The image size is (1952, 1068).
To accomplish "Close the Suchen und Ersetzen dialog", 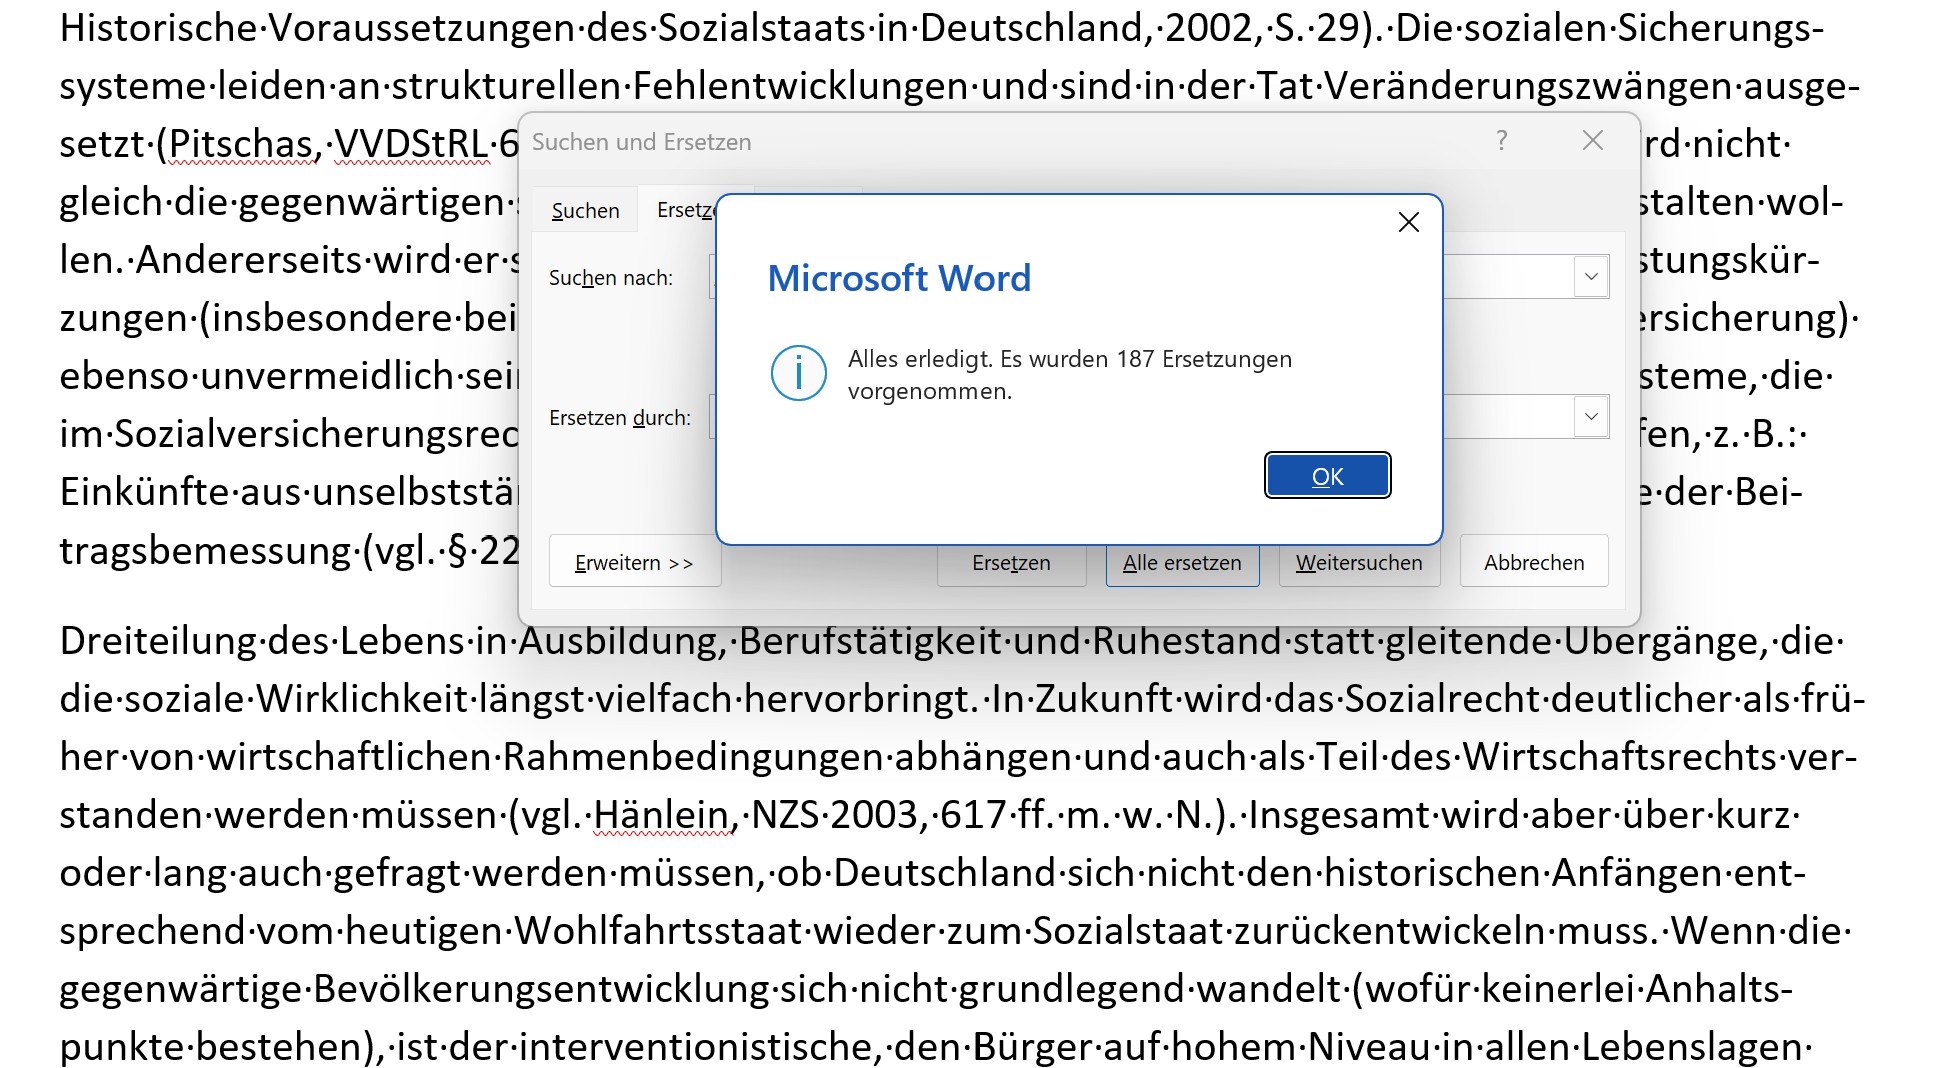I will pyautogui.click(x=1592, y=141).
